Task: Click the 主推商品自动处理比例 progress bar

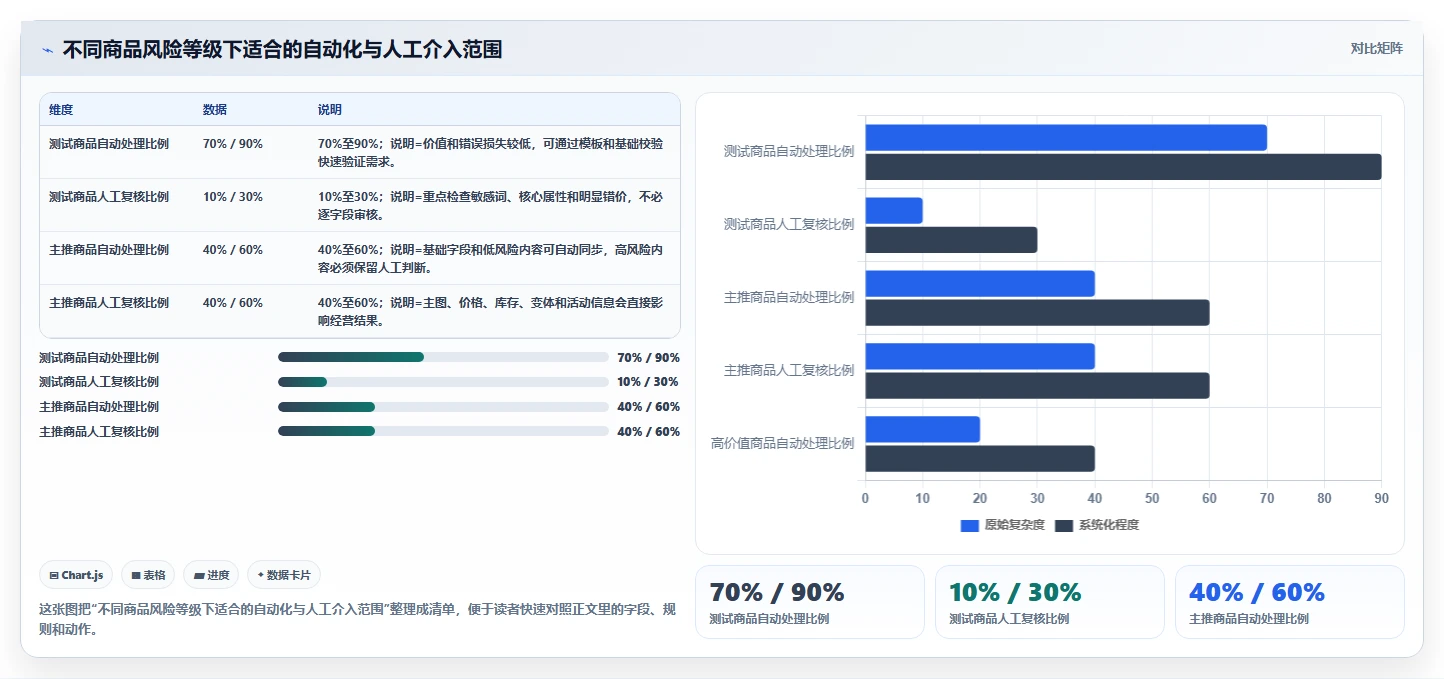Action: 443,407
